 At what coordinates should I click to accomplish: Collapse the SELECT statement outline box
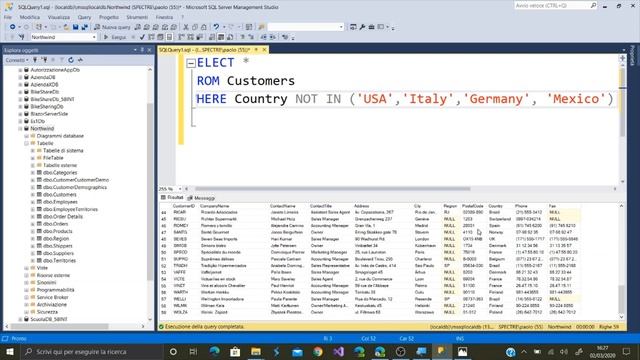191,63
